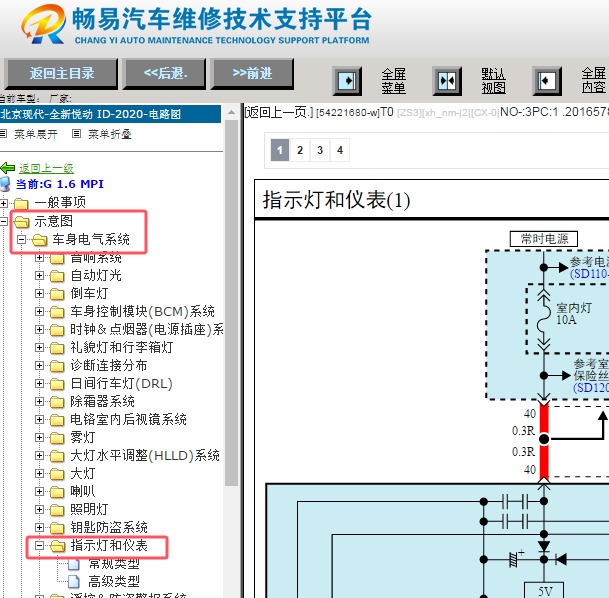Expand the 自动灯光 tree node
This screenshot has width=609, height=598.
pos(39,276)
